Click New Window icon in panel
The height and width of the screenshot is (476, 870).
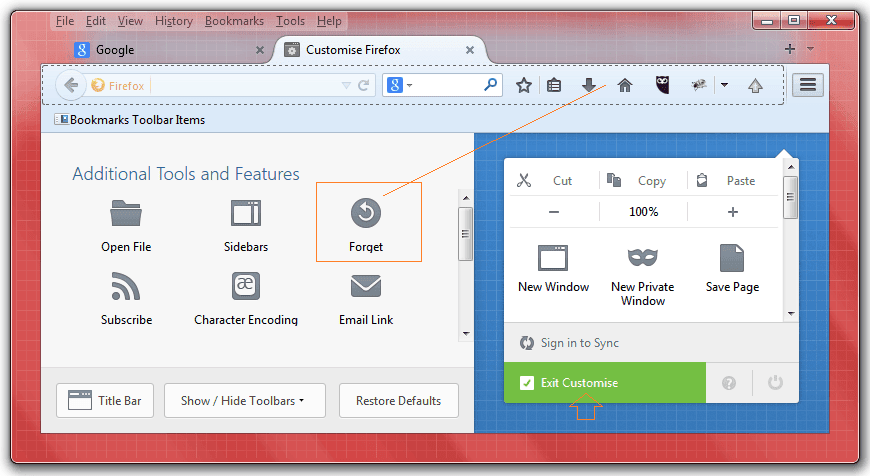click(553, 258)
